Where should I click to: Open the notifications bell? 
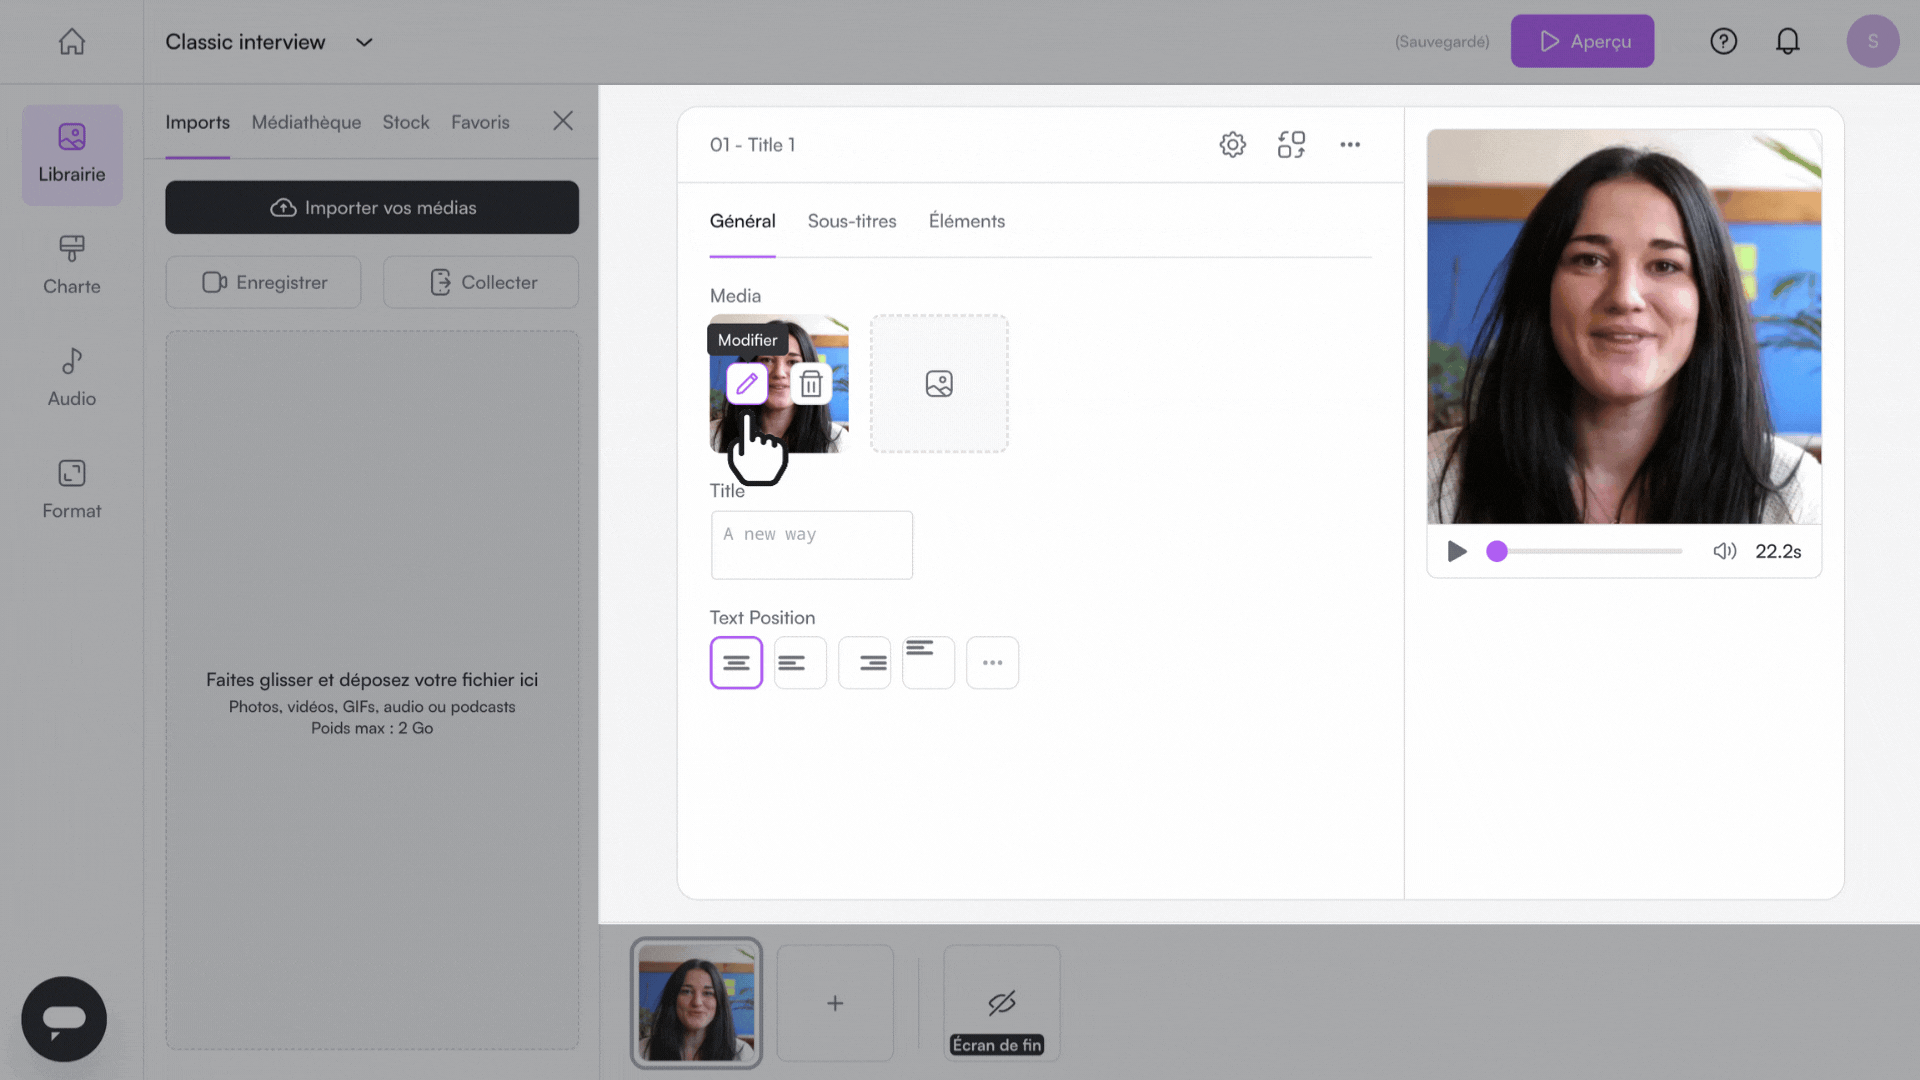pyautogui.click(x=1787, y=41)
